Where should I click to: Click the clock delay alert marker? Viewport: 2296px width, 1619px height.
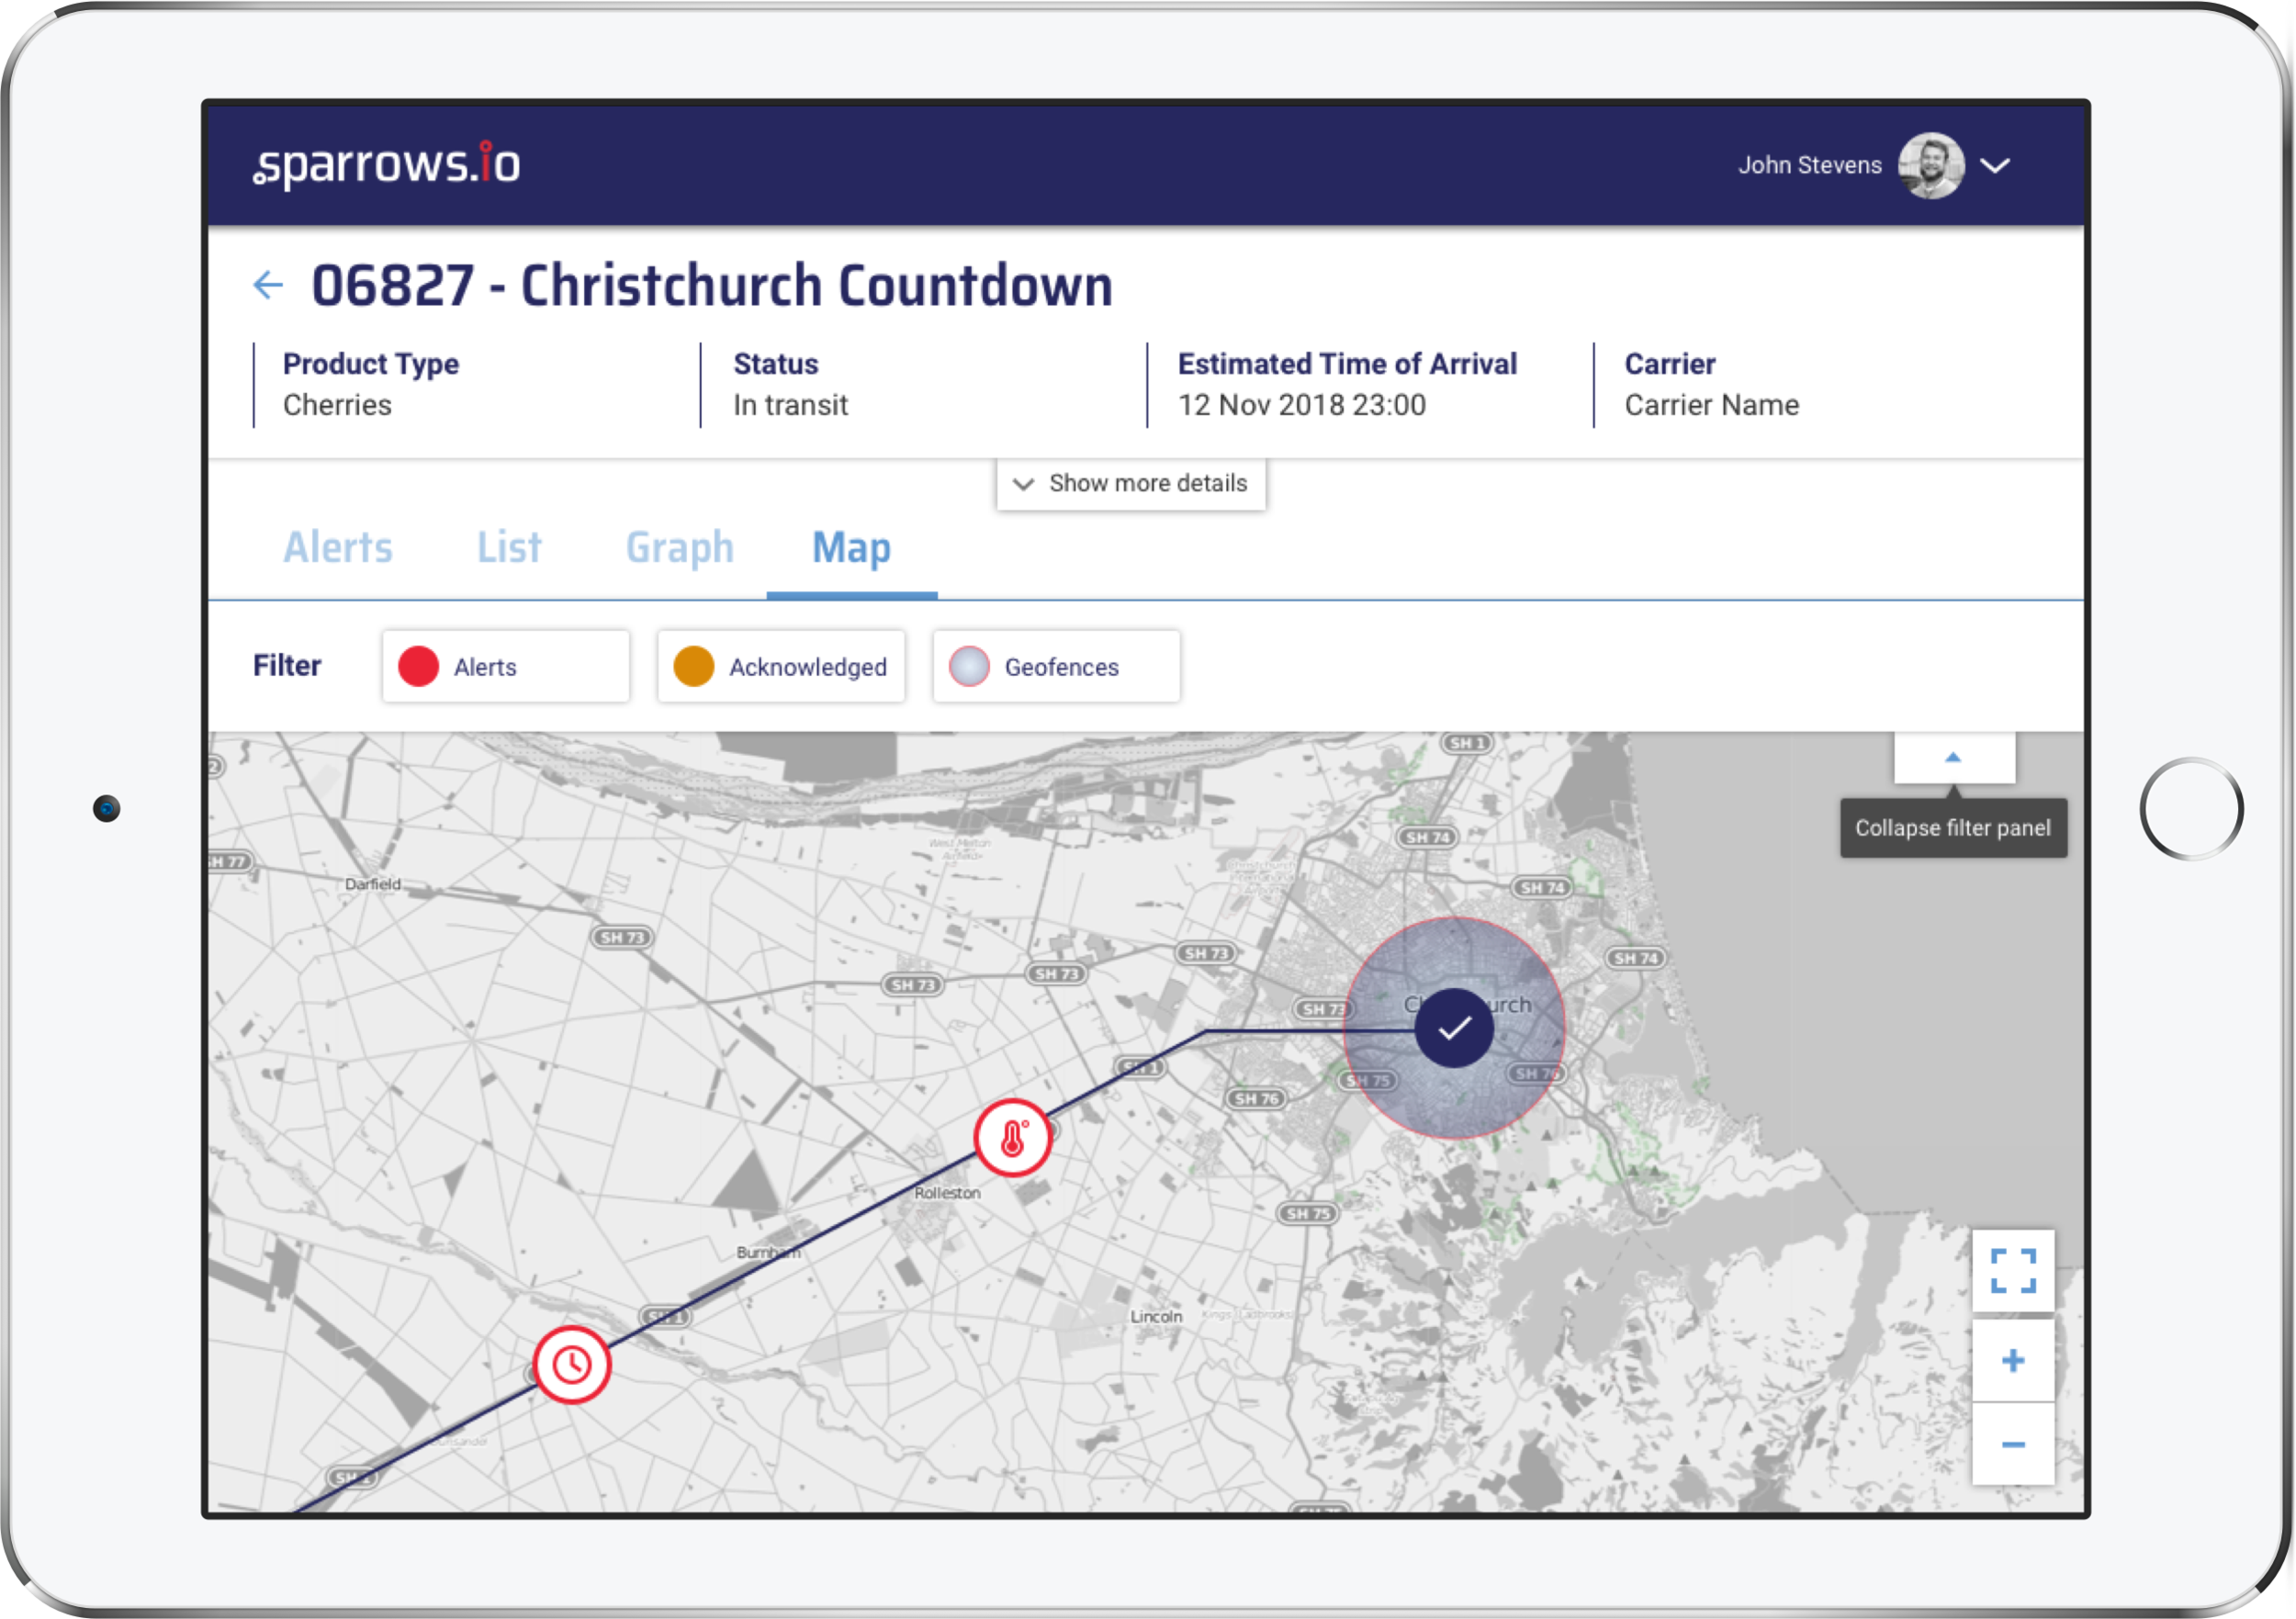tap(572, 1365)
